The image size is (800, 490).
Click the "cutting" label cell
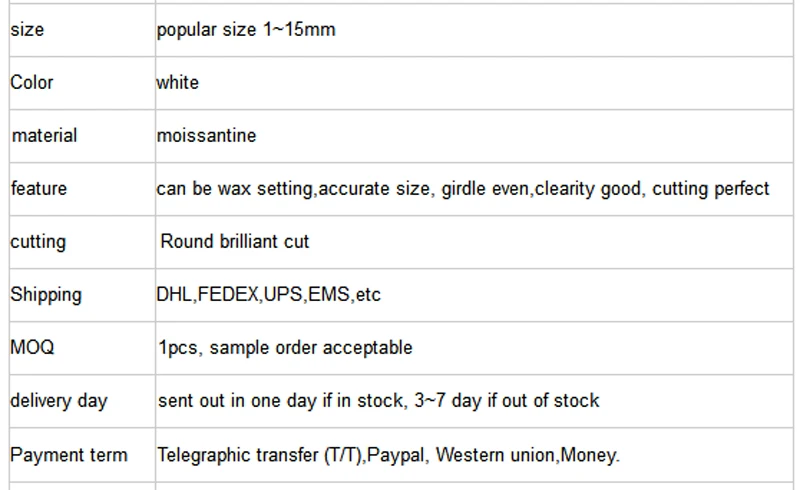[38, 242]
